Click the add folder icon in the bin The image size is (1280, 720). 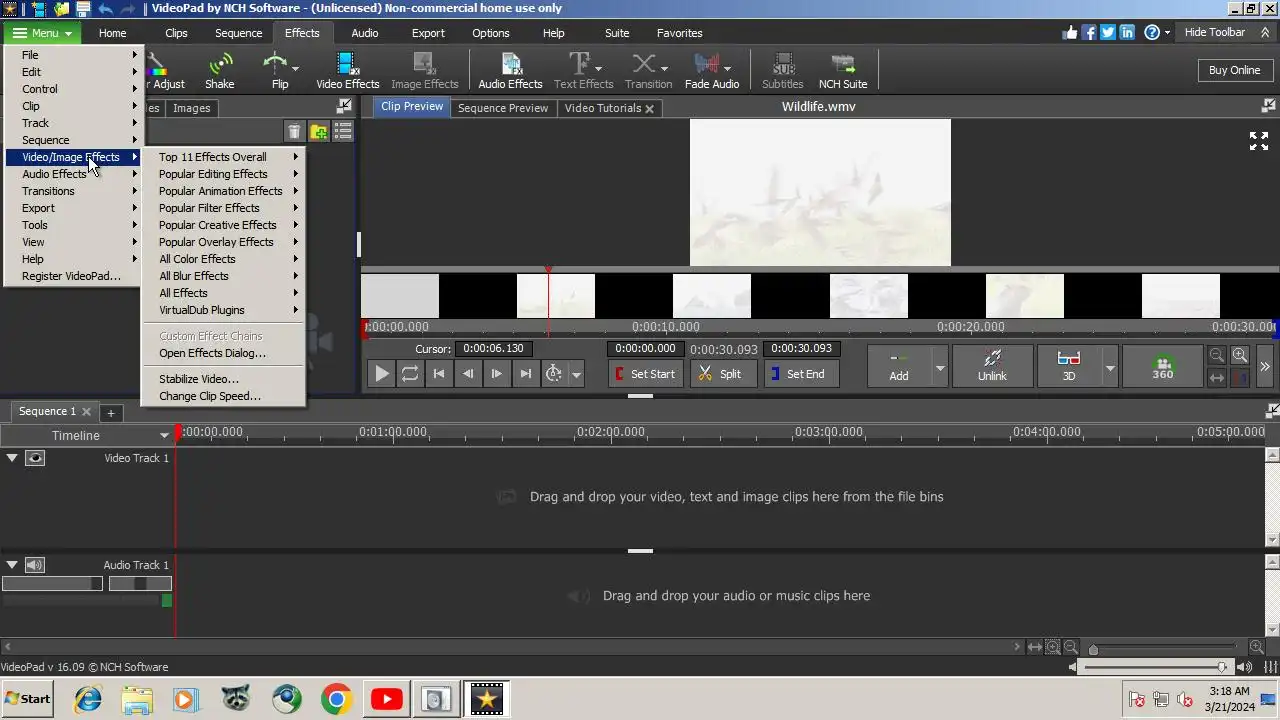319,132
